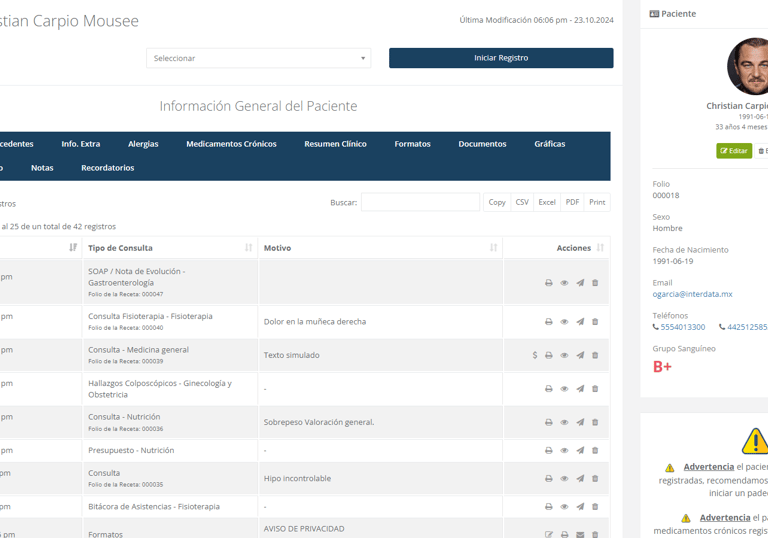Delete the SOAP Gastroenterología record
This screenshot has height=538, width=768.
click(595, 283)
